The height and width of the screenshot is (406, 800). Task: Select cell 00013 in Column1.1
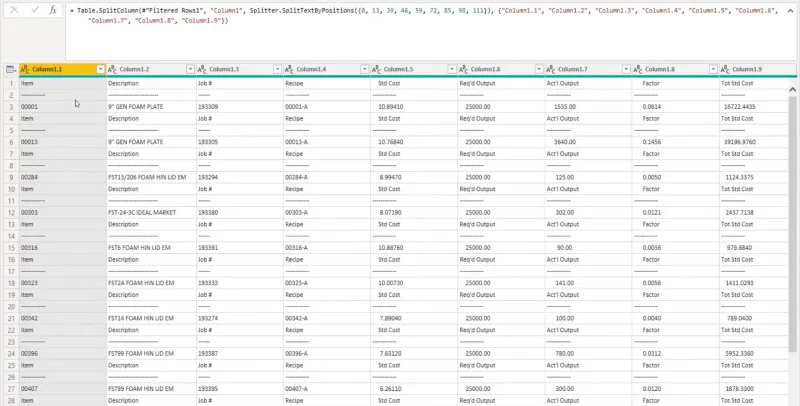coord(63,142)
